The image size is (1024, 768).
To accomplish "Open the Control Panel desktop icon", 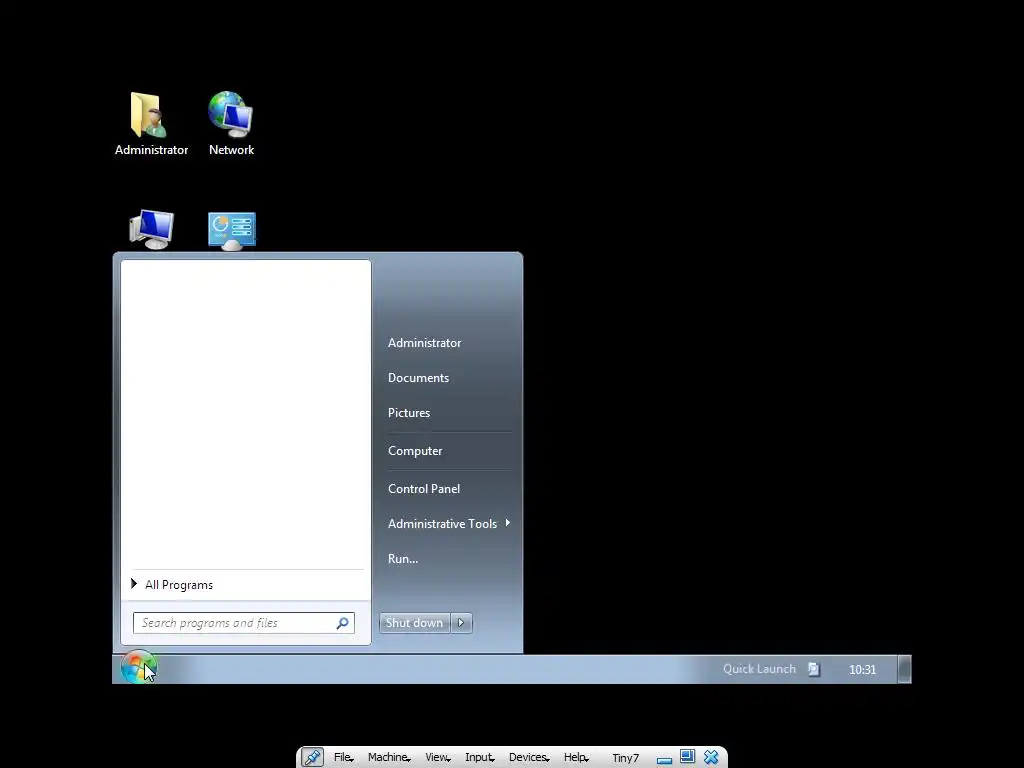I will pos(232,231).
